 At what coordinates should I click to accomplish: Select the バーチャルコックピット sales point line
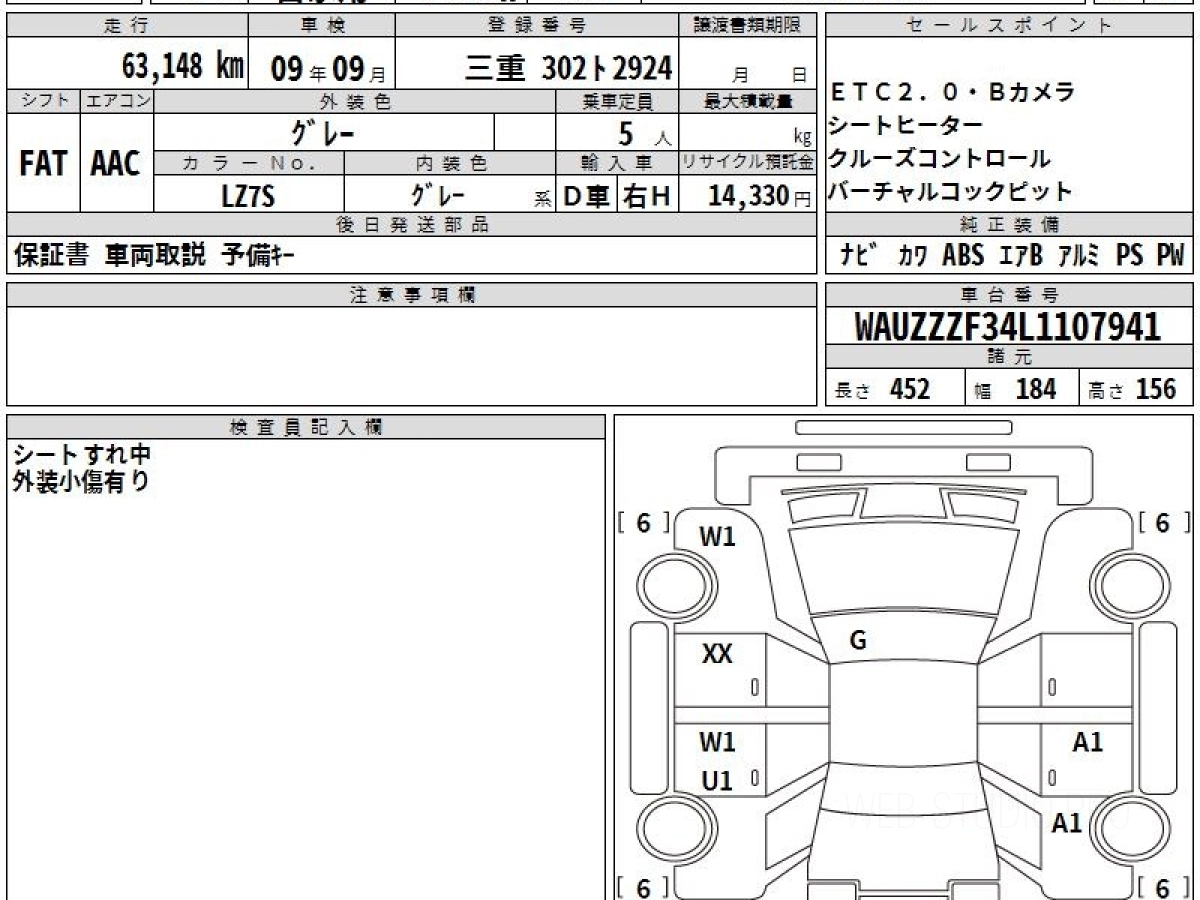(x=949, y=191)
